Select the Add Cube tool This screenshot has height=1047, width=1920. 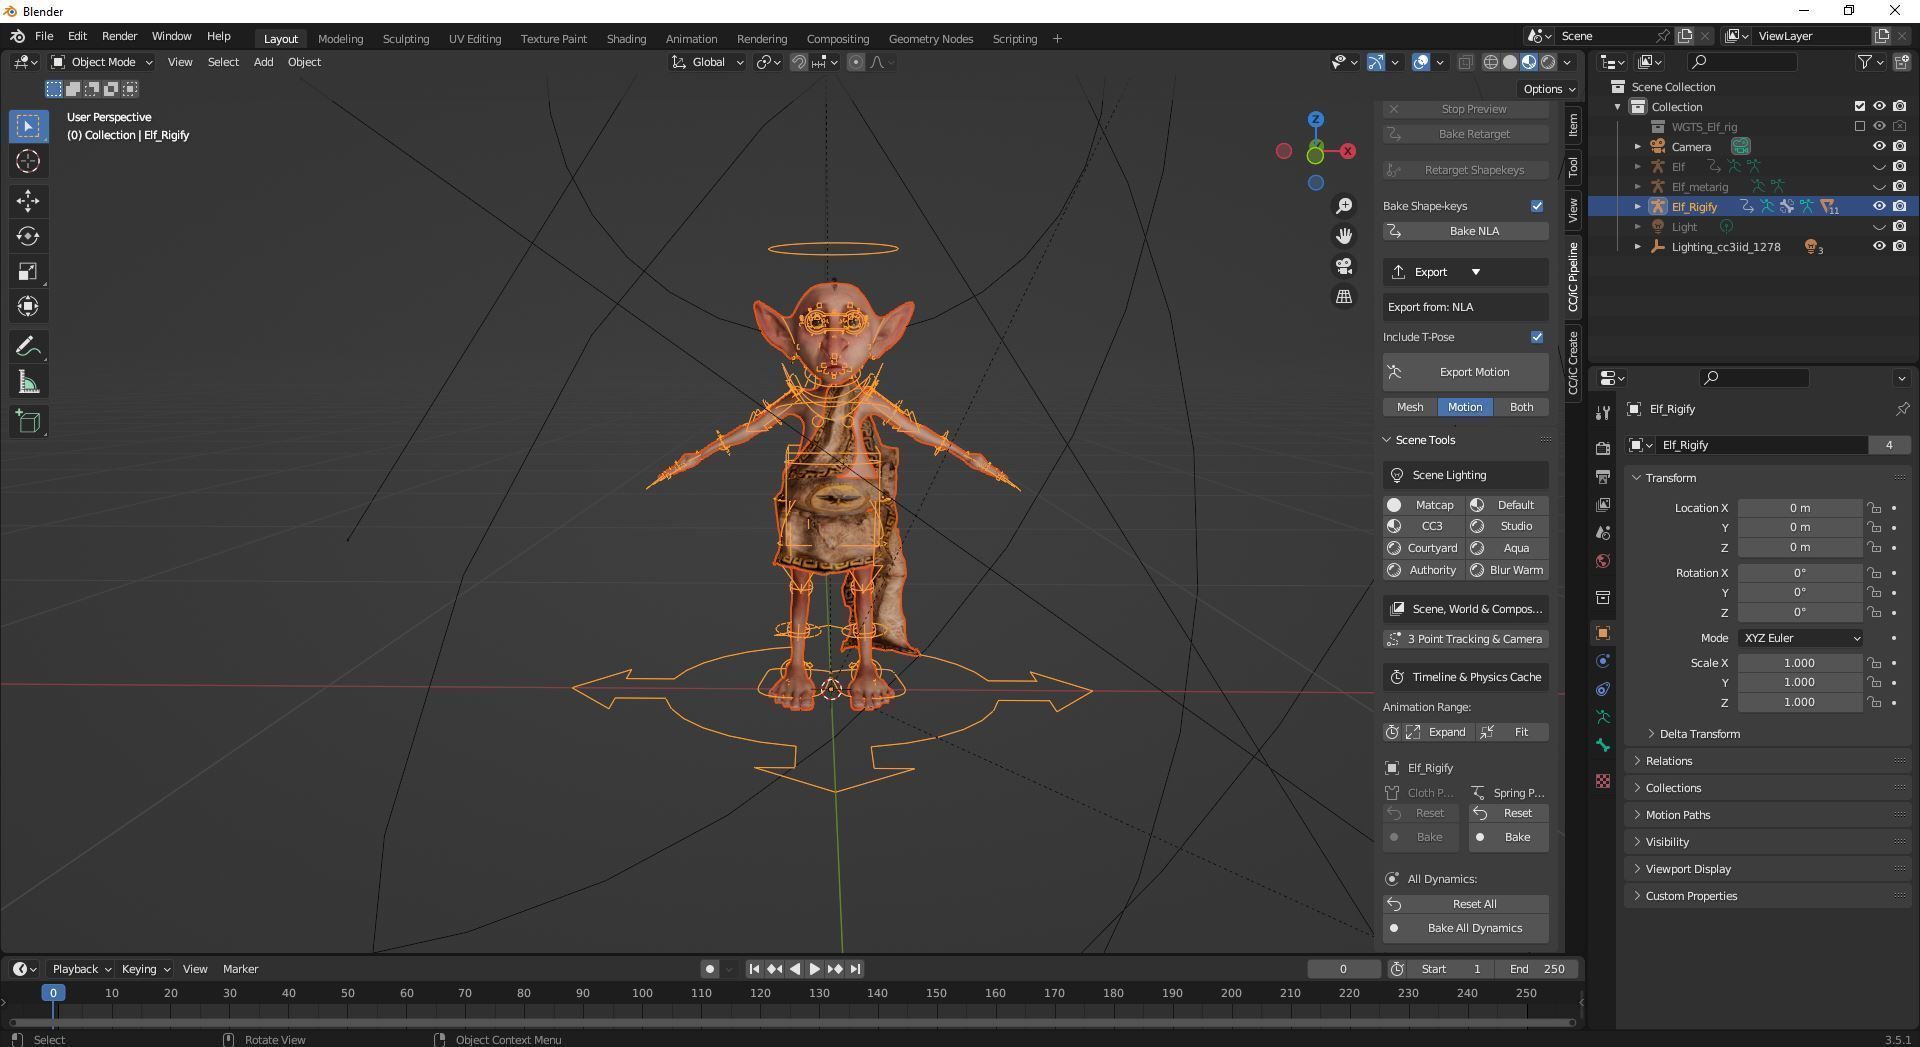point(28,422)
